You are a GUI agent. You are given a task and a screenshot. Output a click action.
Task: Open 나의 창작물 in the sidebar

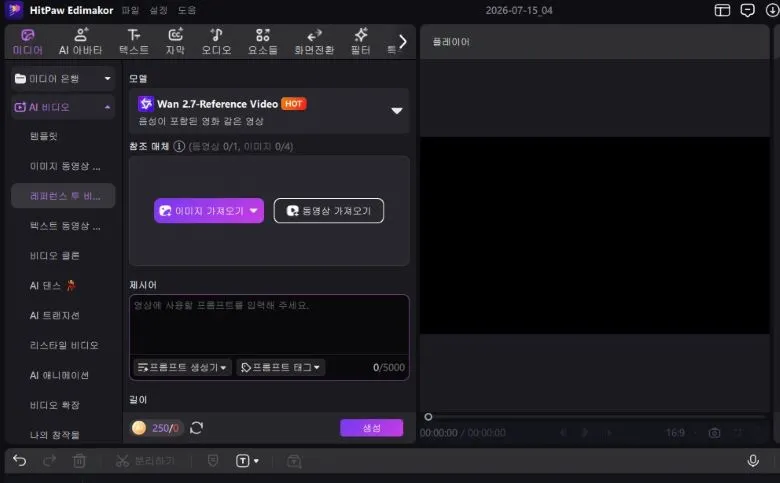[x=55, y=435]
